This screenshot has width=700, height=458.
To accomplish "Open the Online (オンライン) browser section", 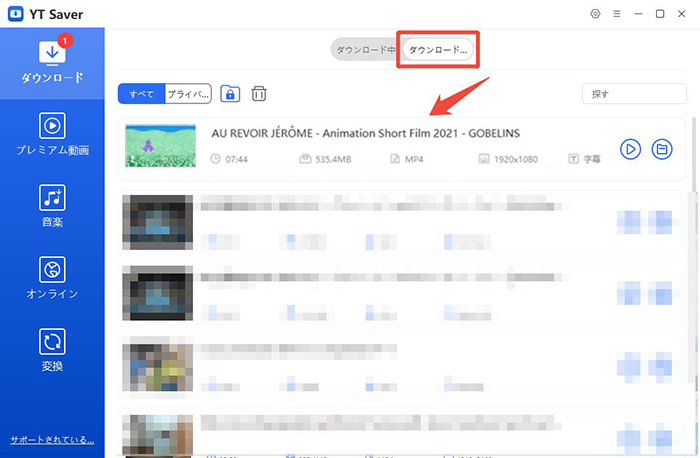I will tap(52, 277).
